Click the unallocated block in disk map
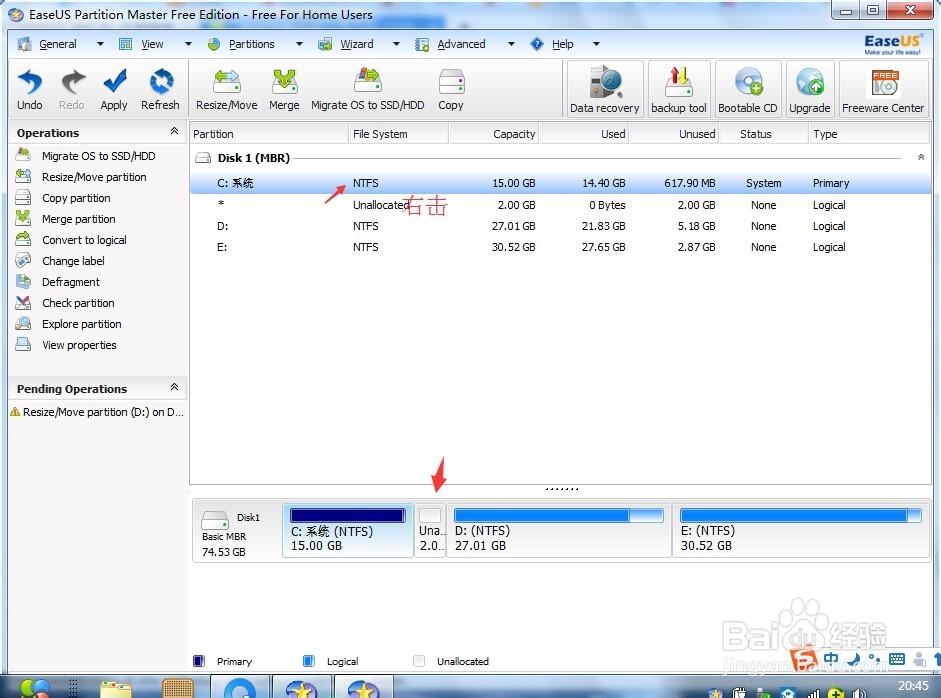This screenshot has width=941, height=698. click(x=430, y=531)
